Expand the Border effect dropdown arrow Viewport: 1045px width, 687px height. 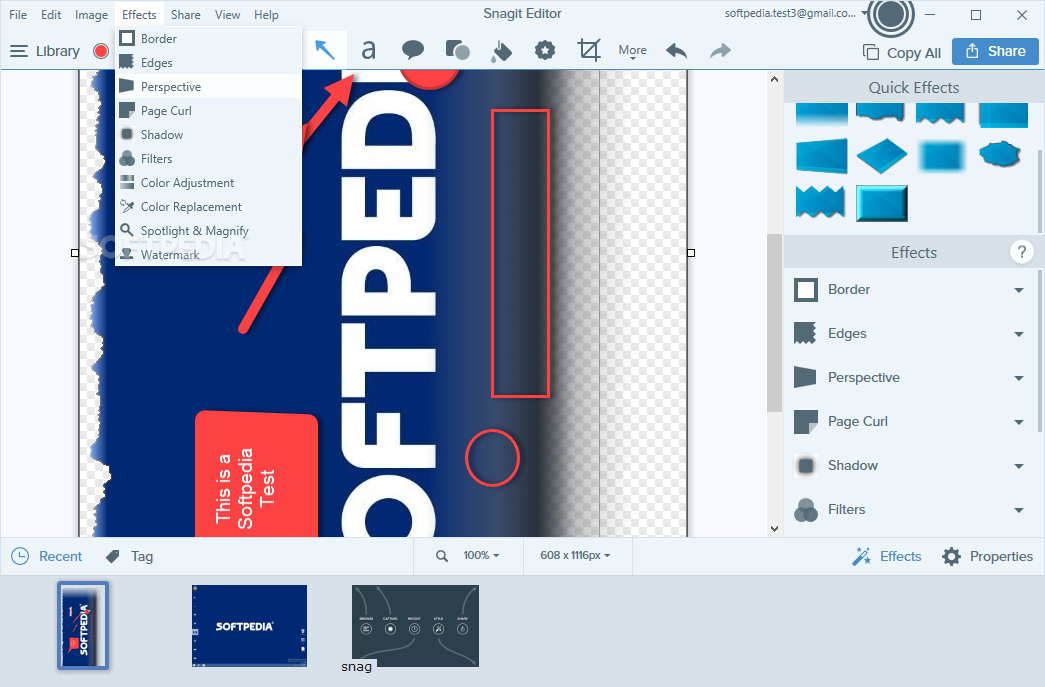coord(1018,290)
